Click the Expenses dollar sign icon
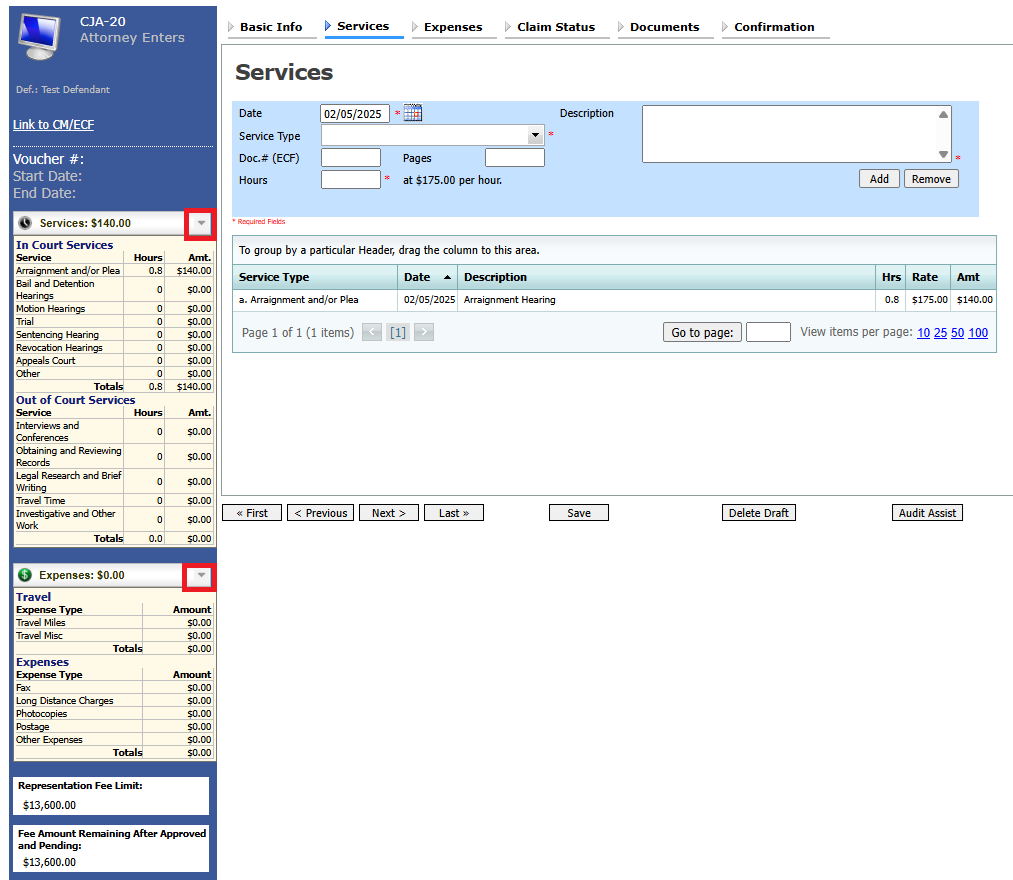 click(x=25, y=575)
